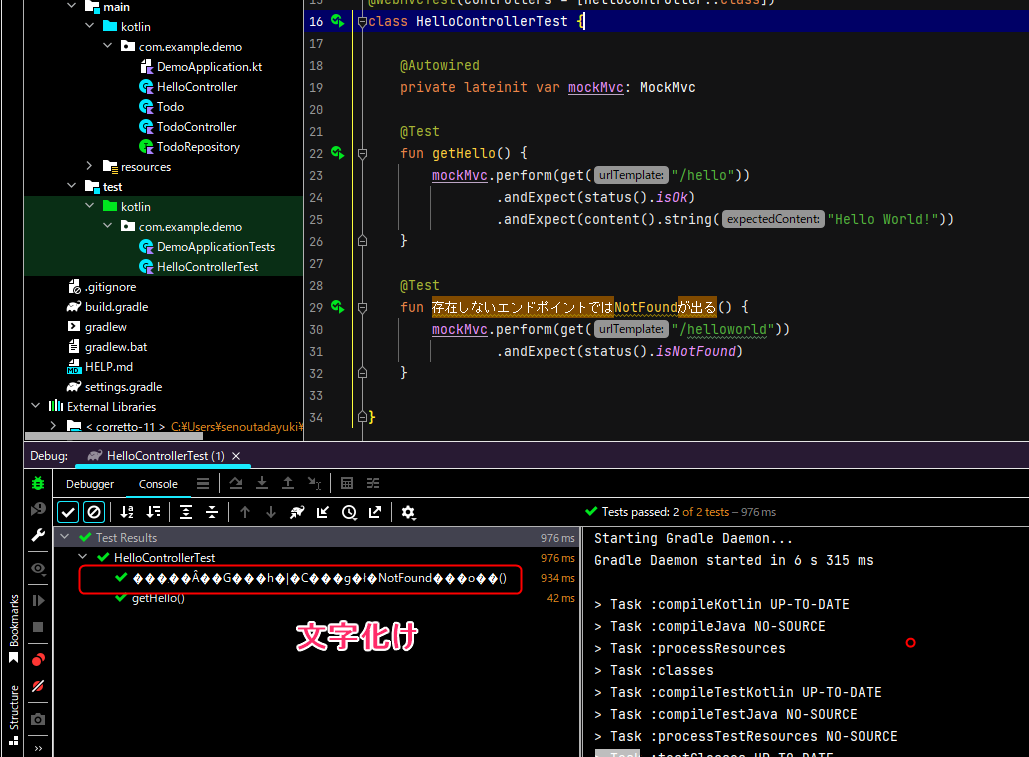Toggle Show Passed checkmark button
The width and height of the screenshot is (1029, 757).
(68, 512)
